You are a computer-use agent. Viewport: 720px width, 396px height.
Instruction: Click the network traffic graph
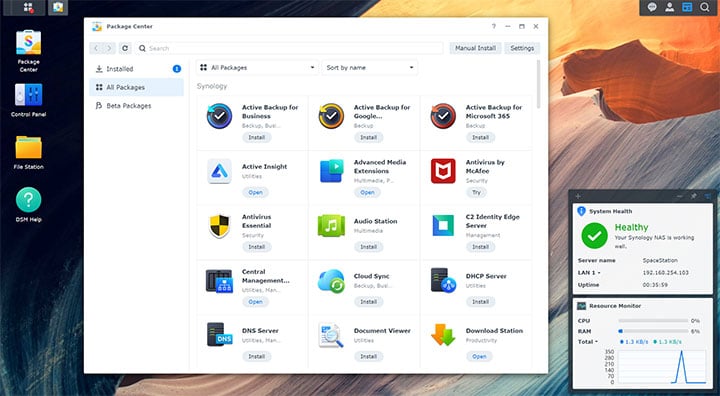point(662,366)
